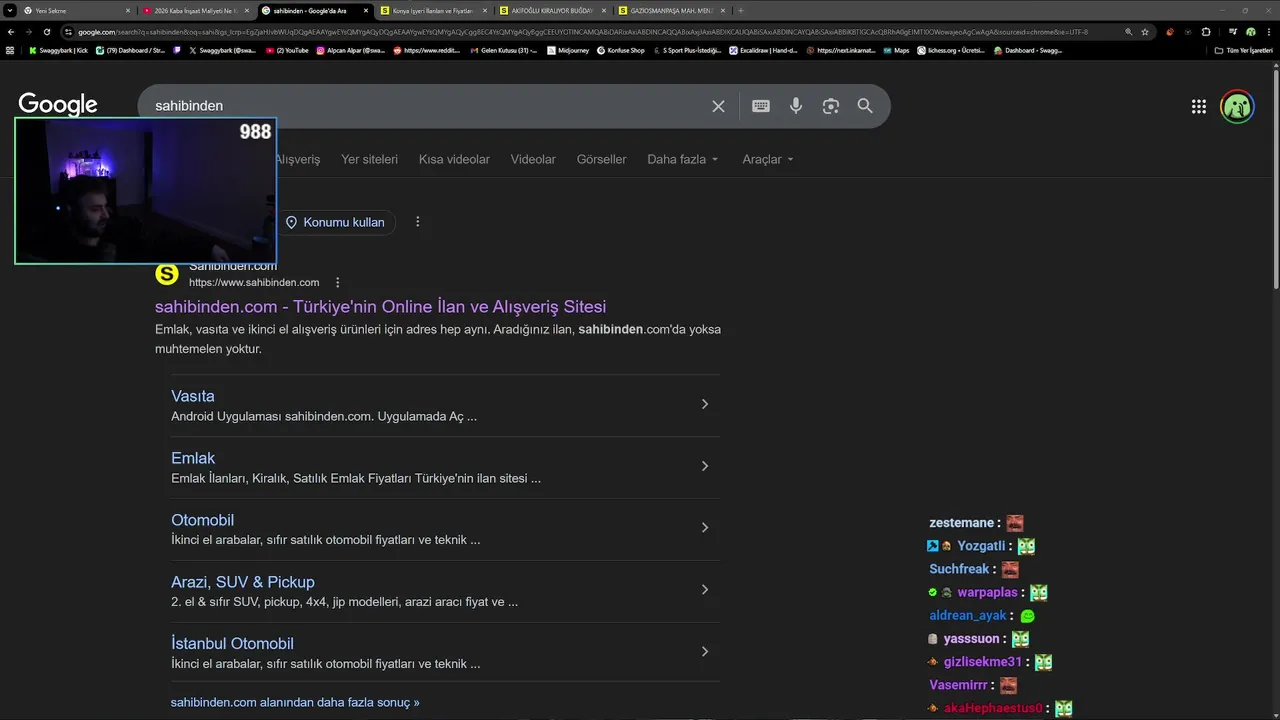1280x720 pixels.
Task: Open the Daha fazla filter dropdown
Action: [x=683, y=159]
